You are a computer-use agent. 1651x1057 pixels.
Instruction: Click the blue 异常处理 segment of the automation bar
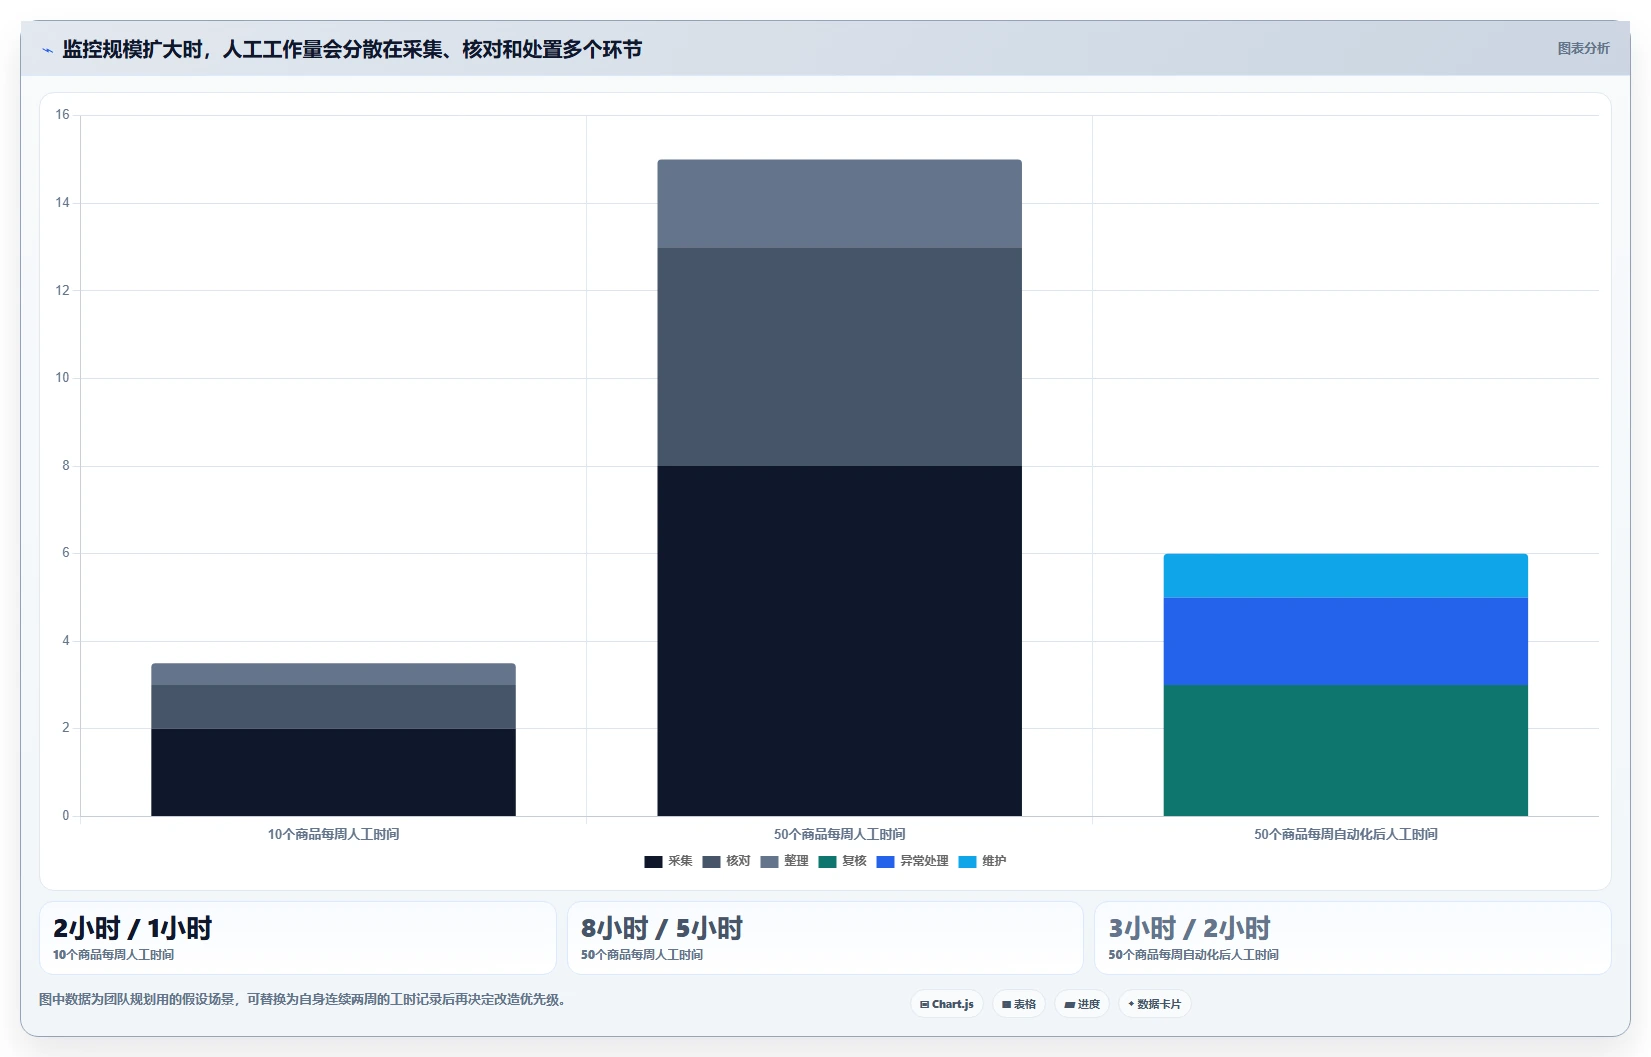[1345, 641]
